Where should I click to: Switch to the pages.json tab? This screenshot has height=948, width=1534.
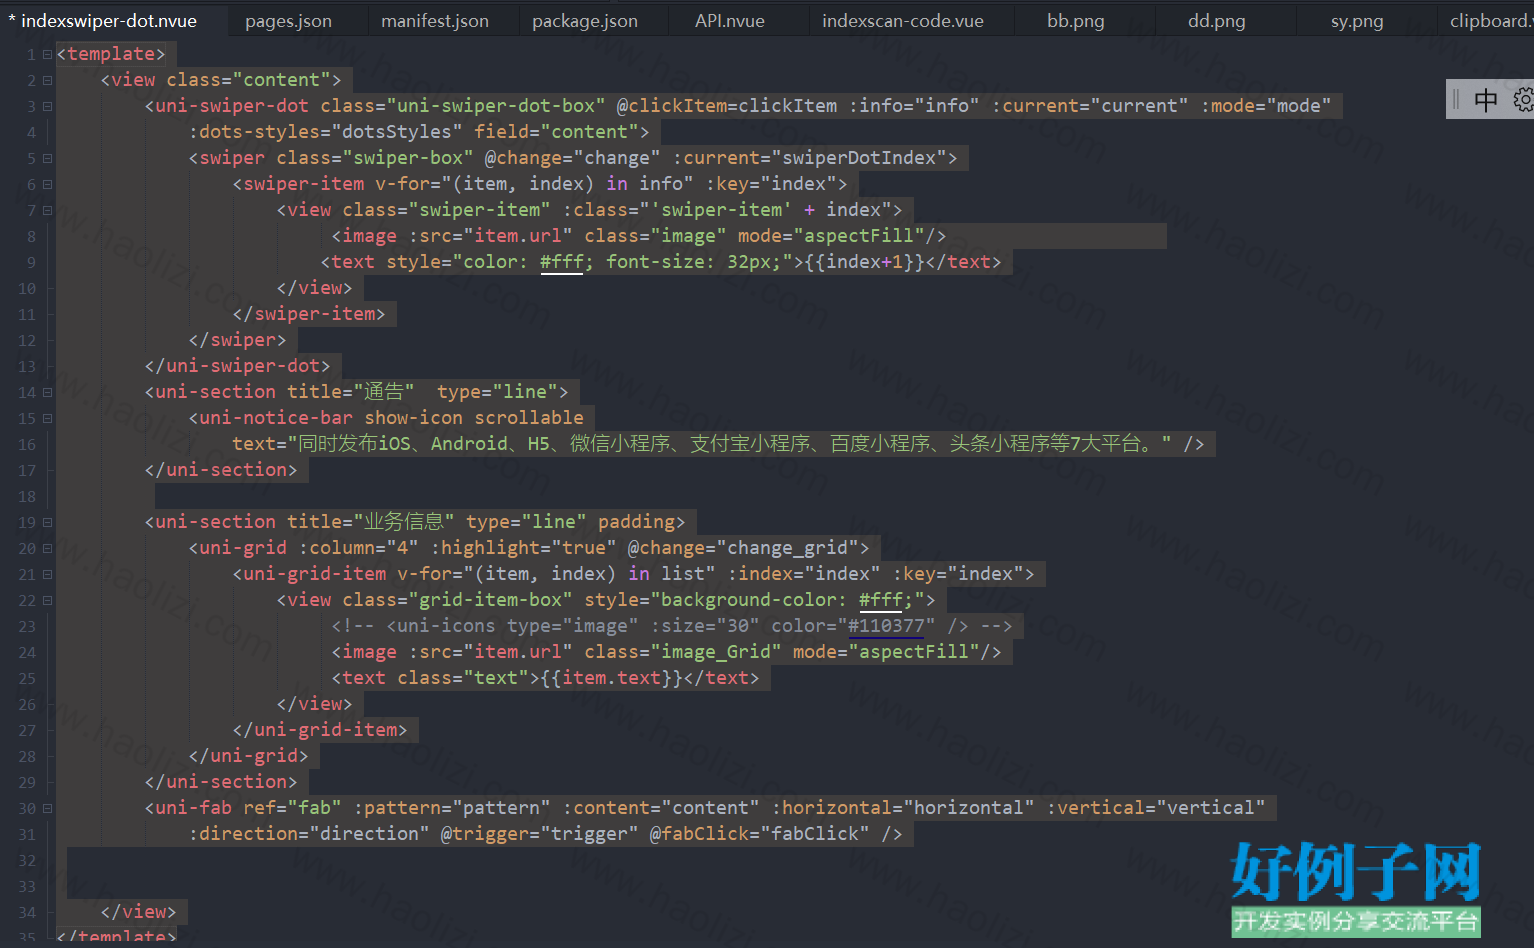tap(288, 21)
